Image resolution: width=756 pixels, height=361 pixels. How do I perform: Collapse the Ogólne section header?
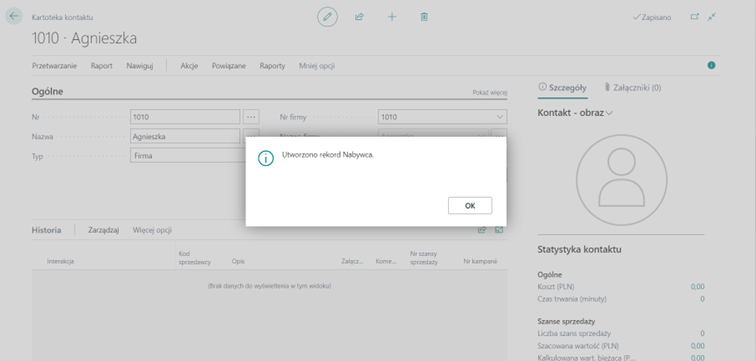[47, 91]
